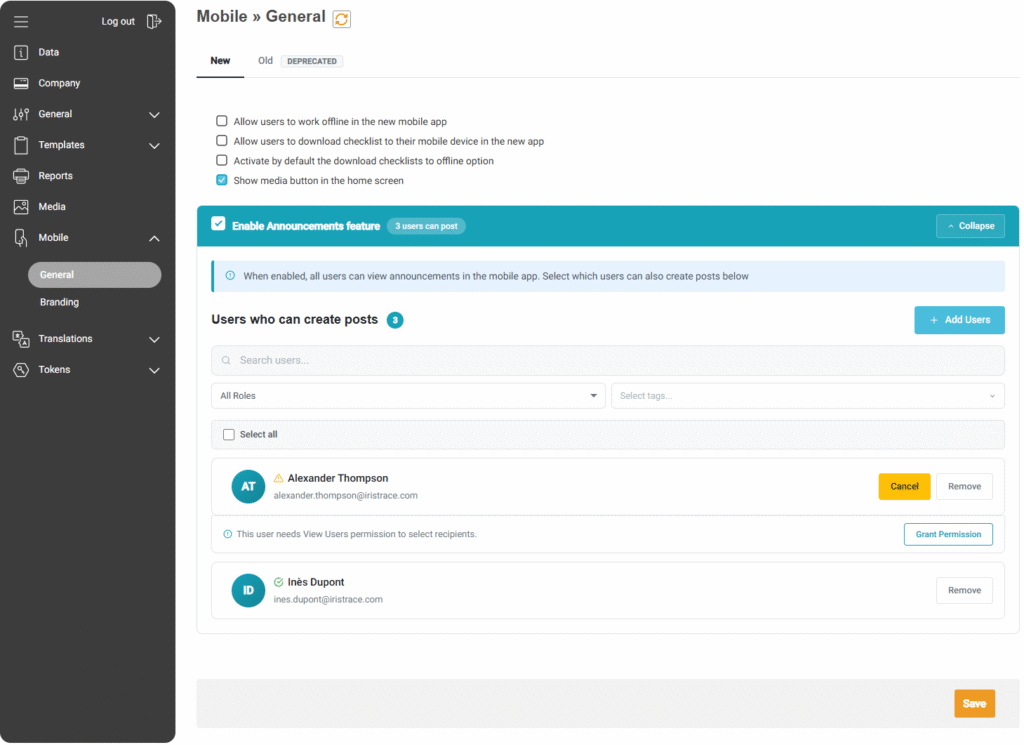Uncheck Show media button in home screen

point(222,181)
